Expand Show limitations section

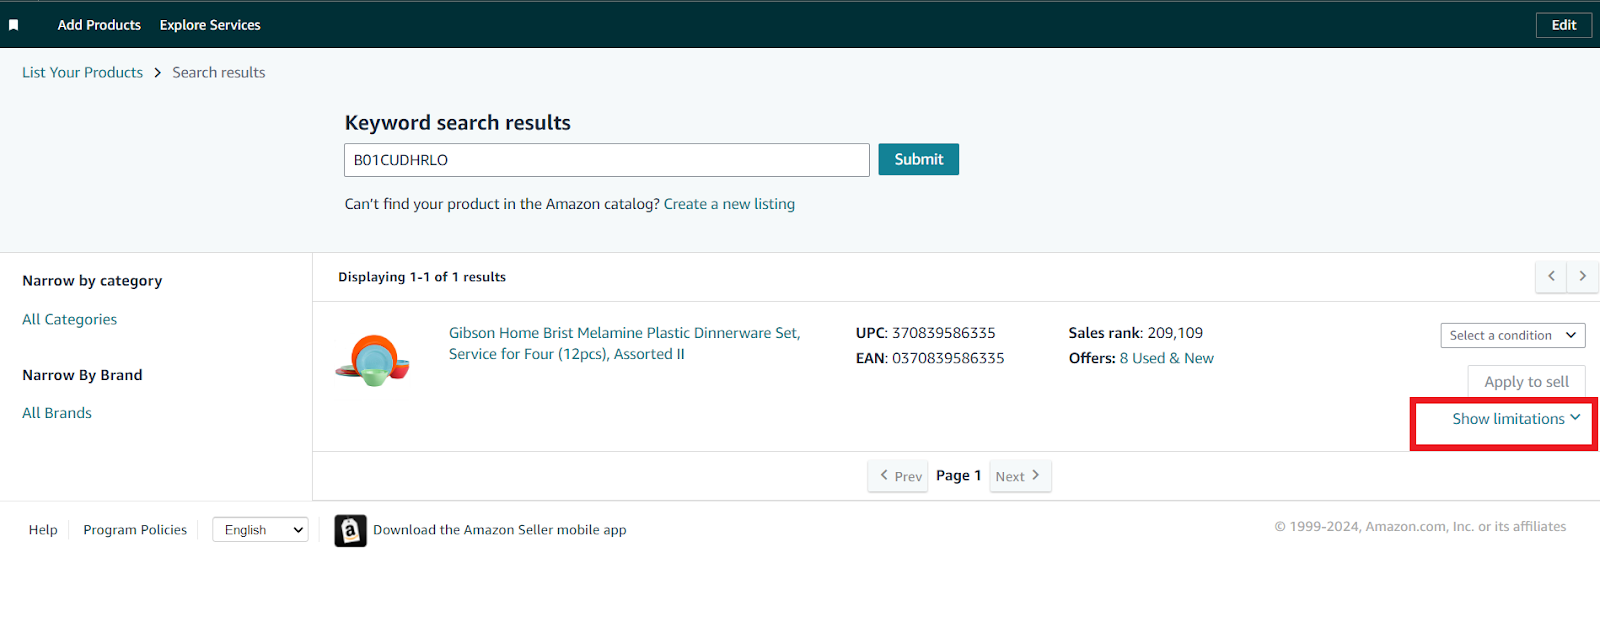(1515, 419)
